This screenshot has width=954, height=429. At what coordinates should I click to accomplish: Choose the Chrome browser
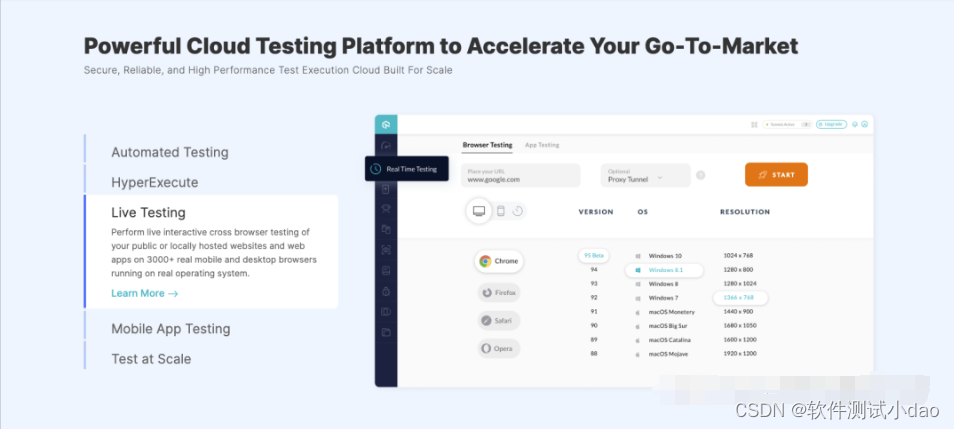coord(499,261)
